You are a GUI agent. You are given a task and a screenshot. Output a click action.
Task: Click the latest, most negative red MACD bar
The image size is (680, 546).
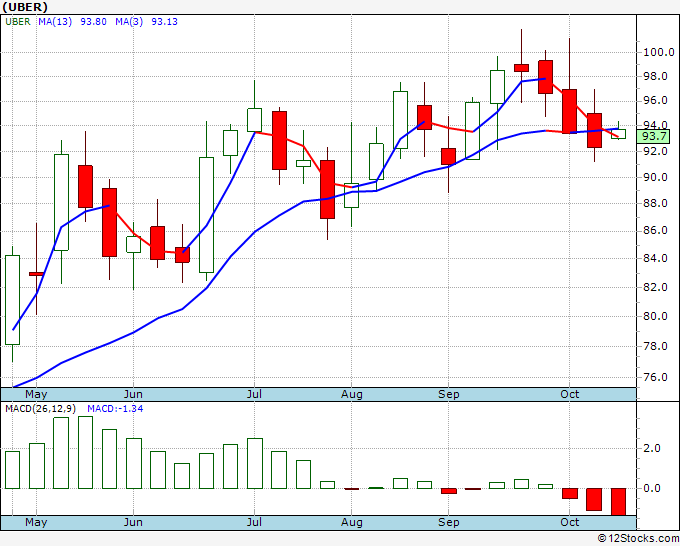click(618, 502)
